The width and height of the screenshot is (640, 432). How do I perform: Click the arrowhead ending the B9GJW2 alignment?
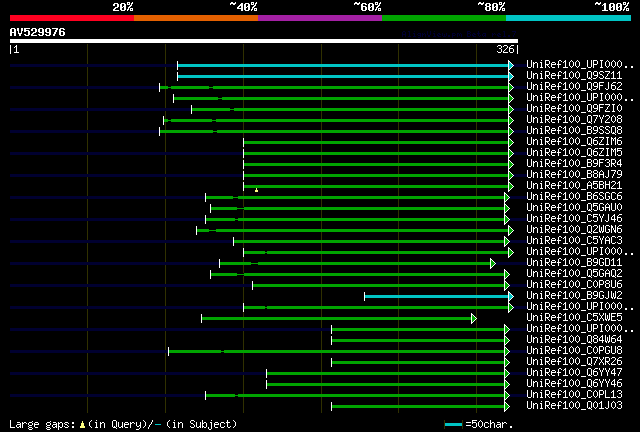511,296
